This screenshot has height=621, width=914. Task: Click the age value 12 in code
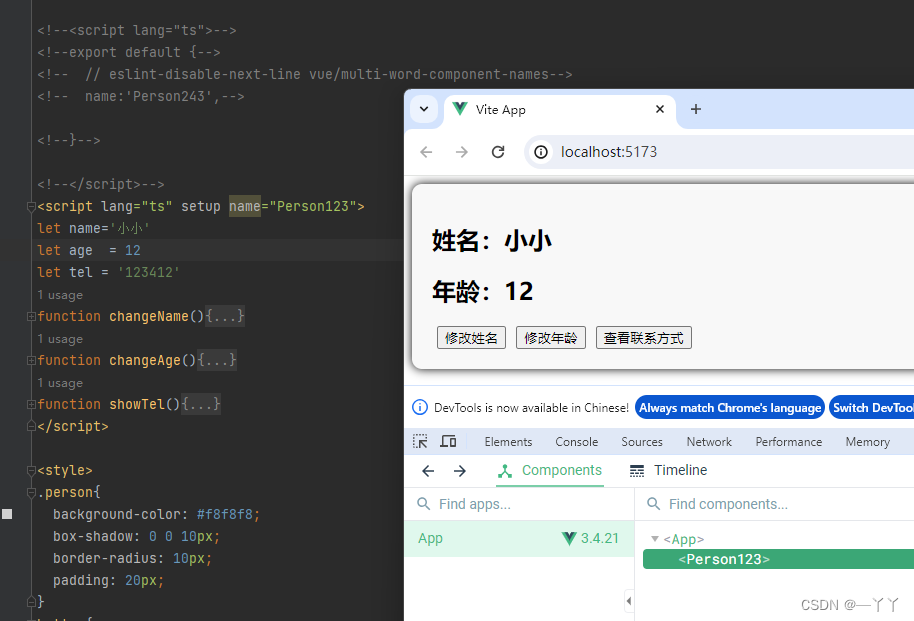(x=133, y=251)
